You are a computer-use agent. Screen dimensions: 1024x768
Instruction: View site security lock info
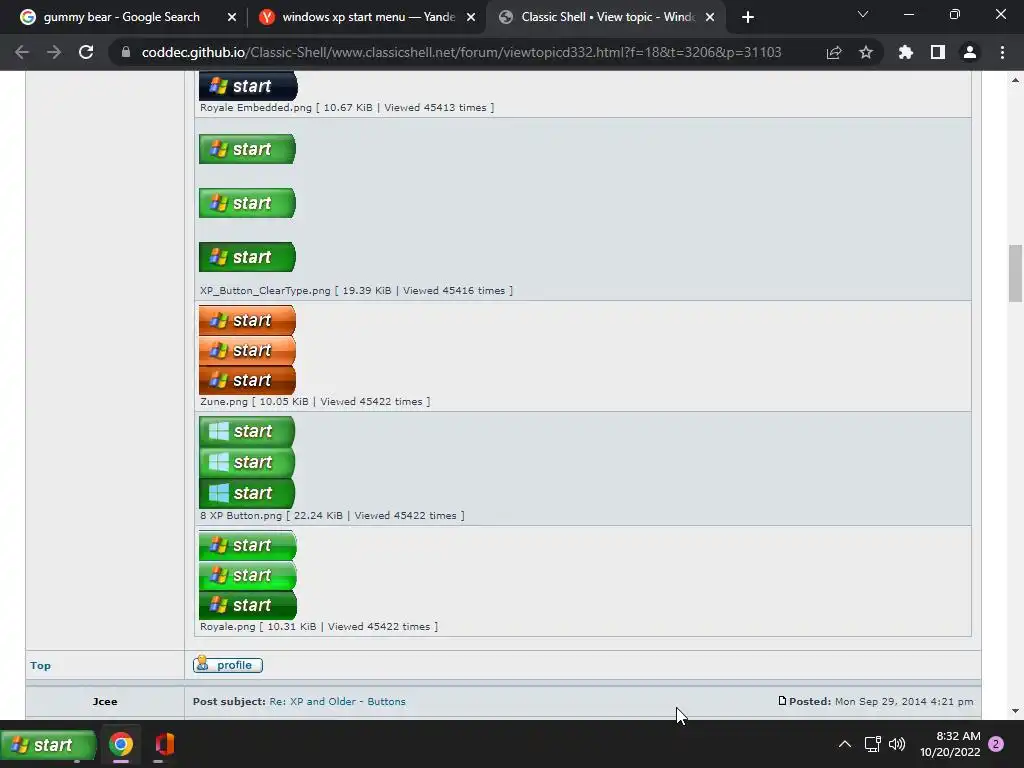tap(126, 52)
